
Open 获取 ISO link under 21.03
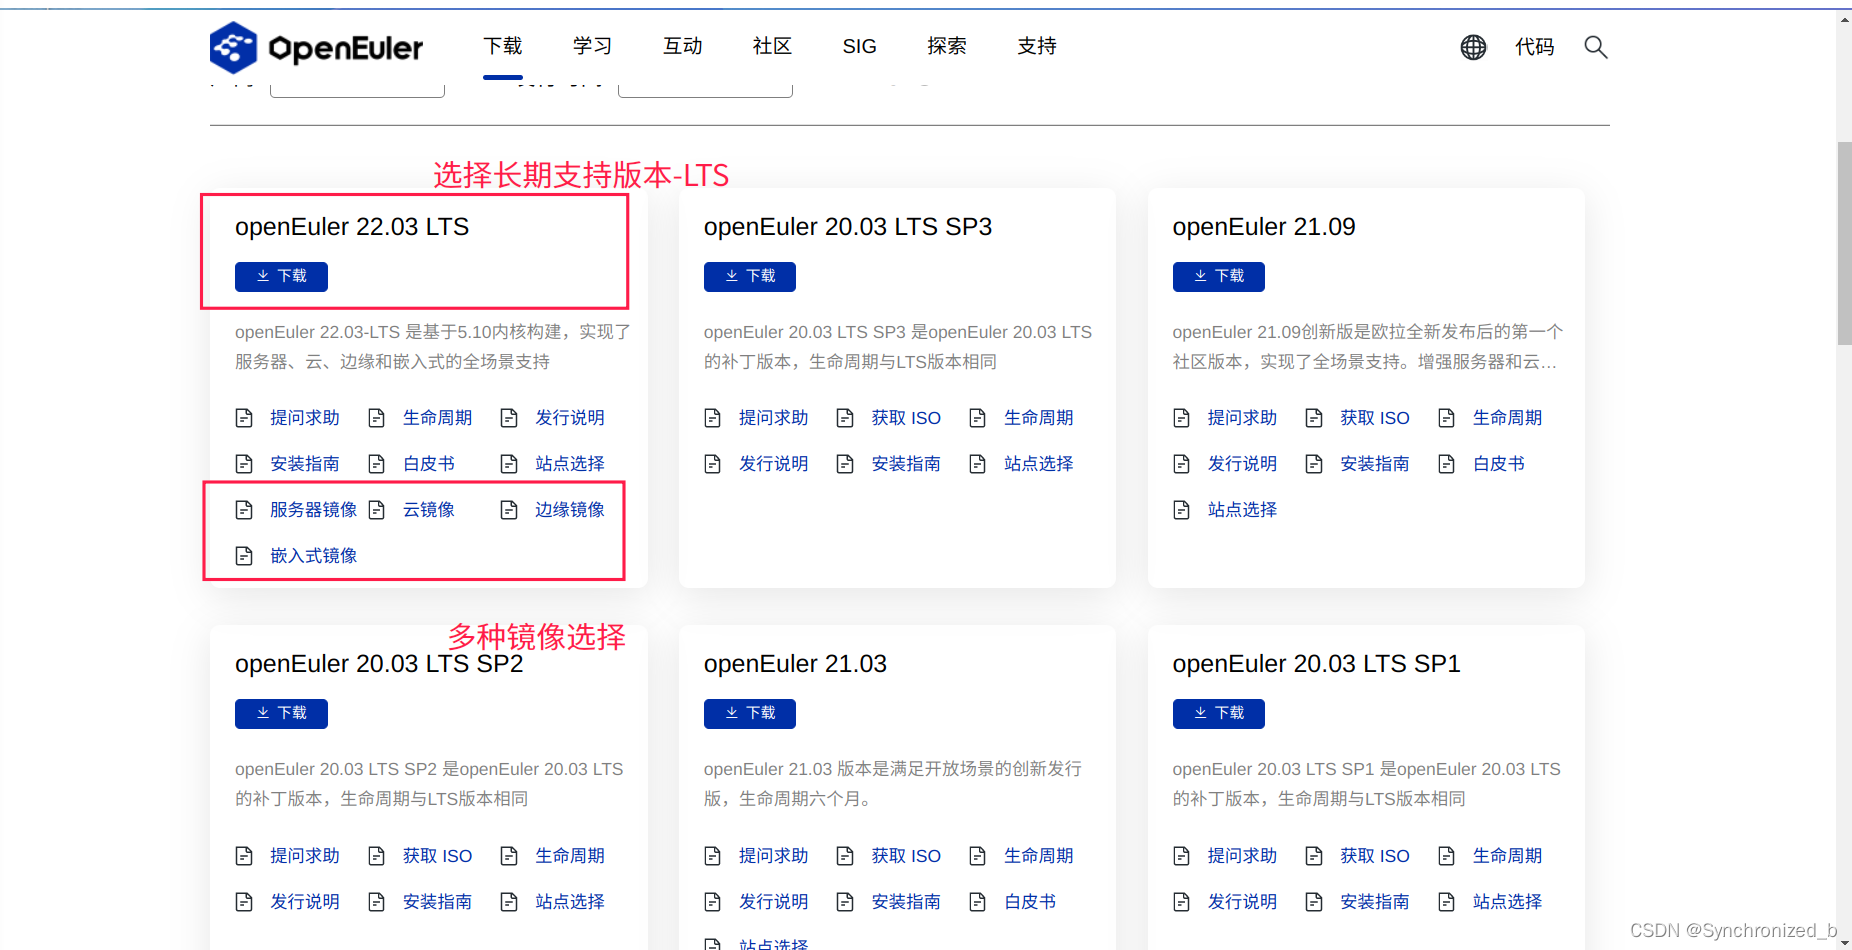(906, 856)
